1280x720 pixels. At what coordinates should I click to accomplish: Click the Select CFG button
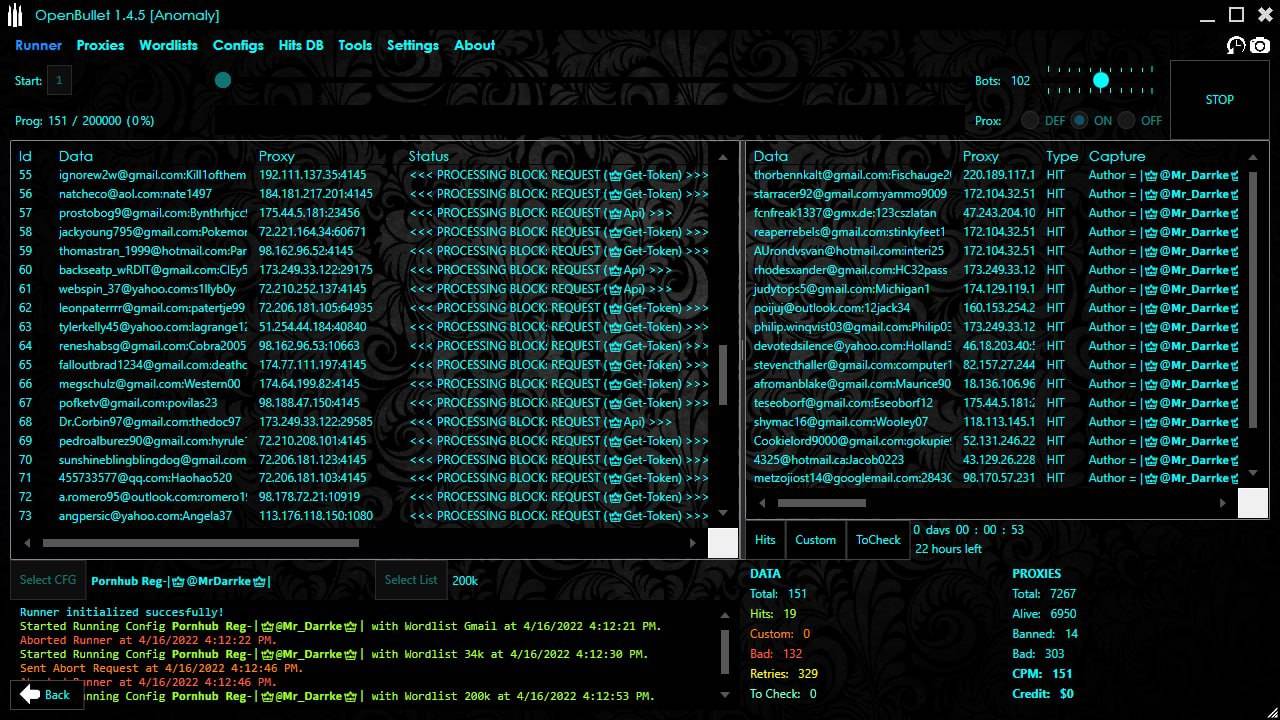tap(48, 580)
